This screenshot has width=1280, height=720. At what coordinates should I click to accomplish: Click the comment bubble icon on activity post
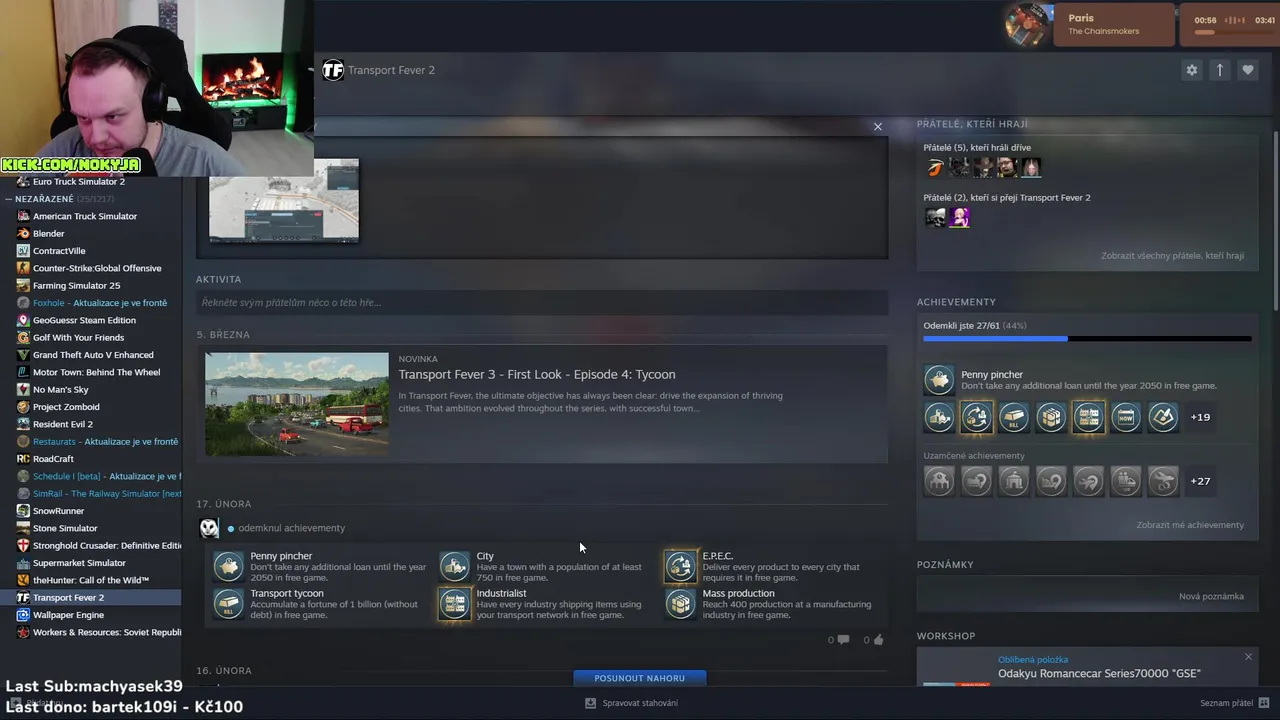click(x=843, y=640)
